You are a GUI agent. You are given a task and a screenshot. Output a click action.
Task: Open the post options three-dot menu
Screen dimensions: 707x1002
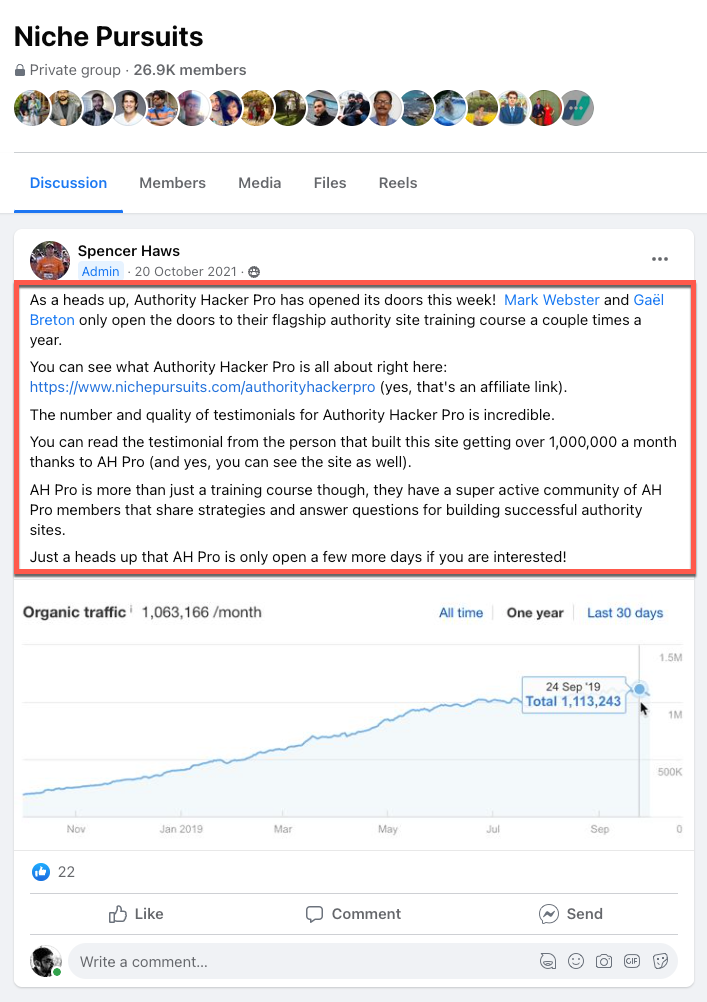tap(659, 259)
